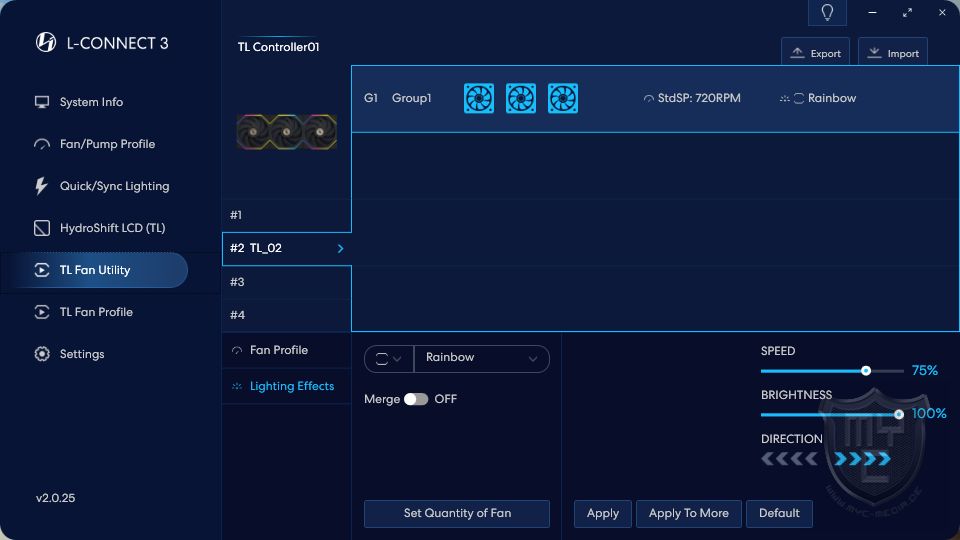
Task: Open HydroShift LCD (TL) page
Action: pyautogui.click(x=113, y=228)
